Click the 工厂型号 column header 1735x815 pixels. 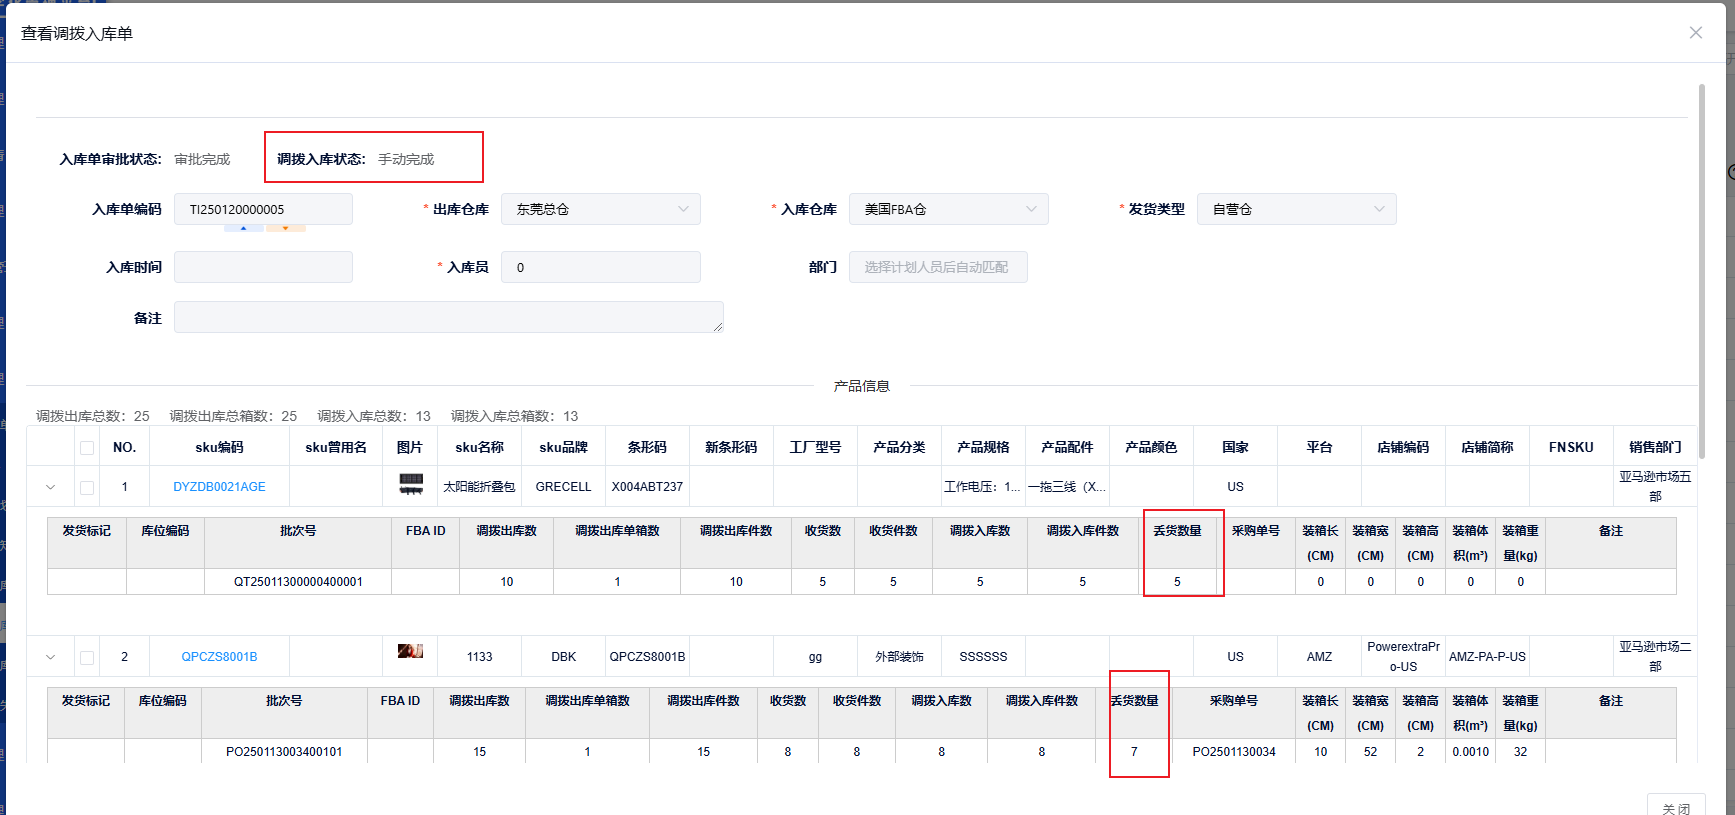(815, 447)
